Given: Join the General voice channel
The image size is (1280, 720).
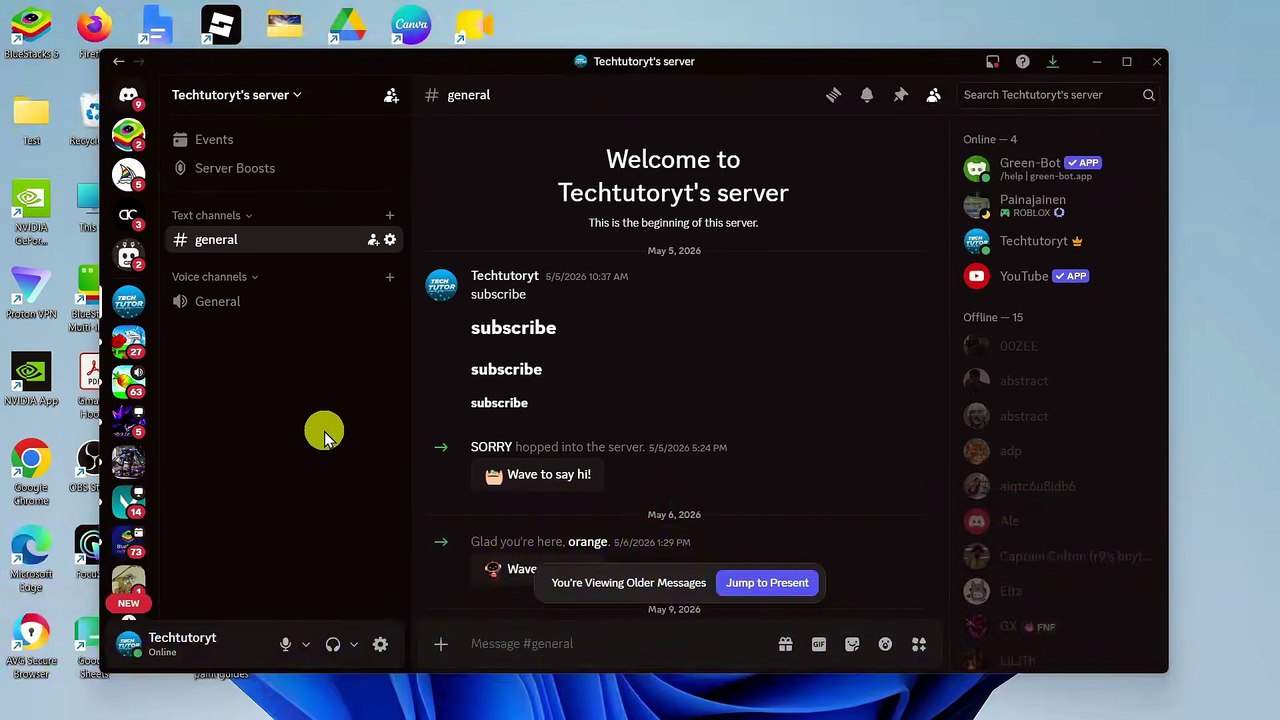Looking at the screenshot, I should (x=285, y=302).
